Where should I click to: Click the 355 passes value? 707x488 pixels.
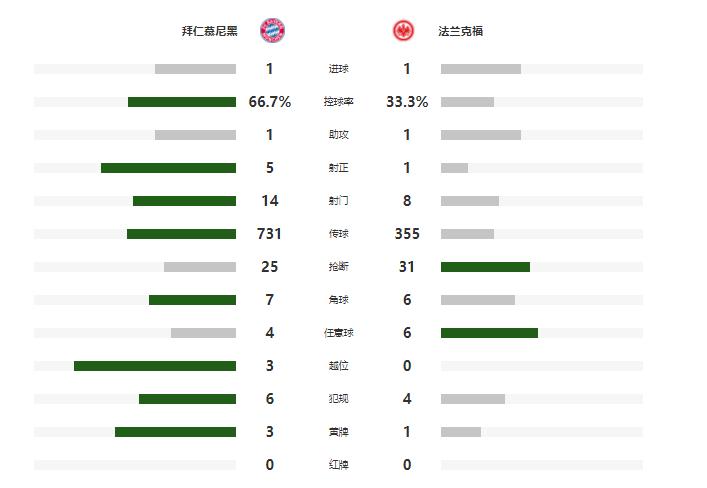click(x=407, y=234)
